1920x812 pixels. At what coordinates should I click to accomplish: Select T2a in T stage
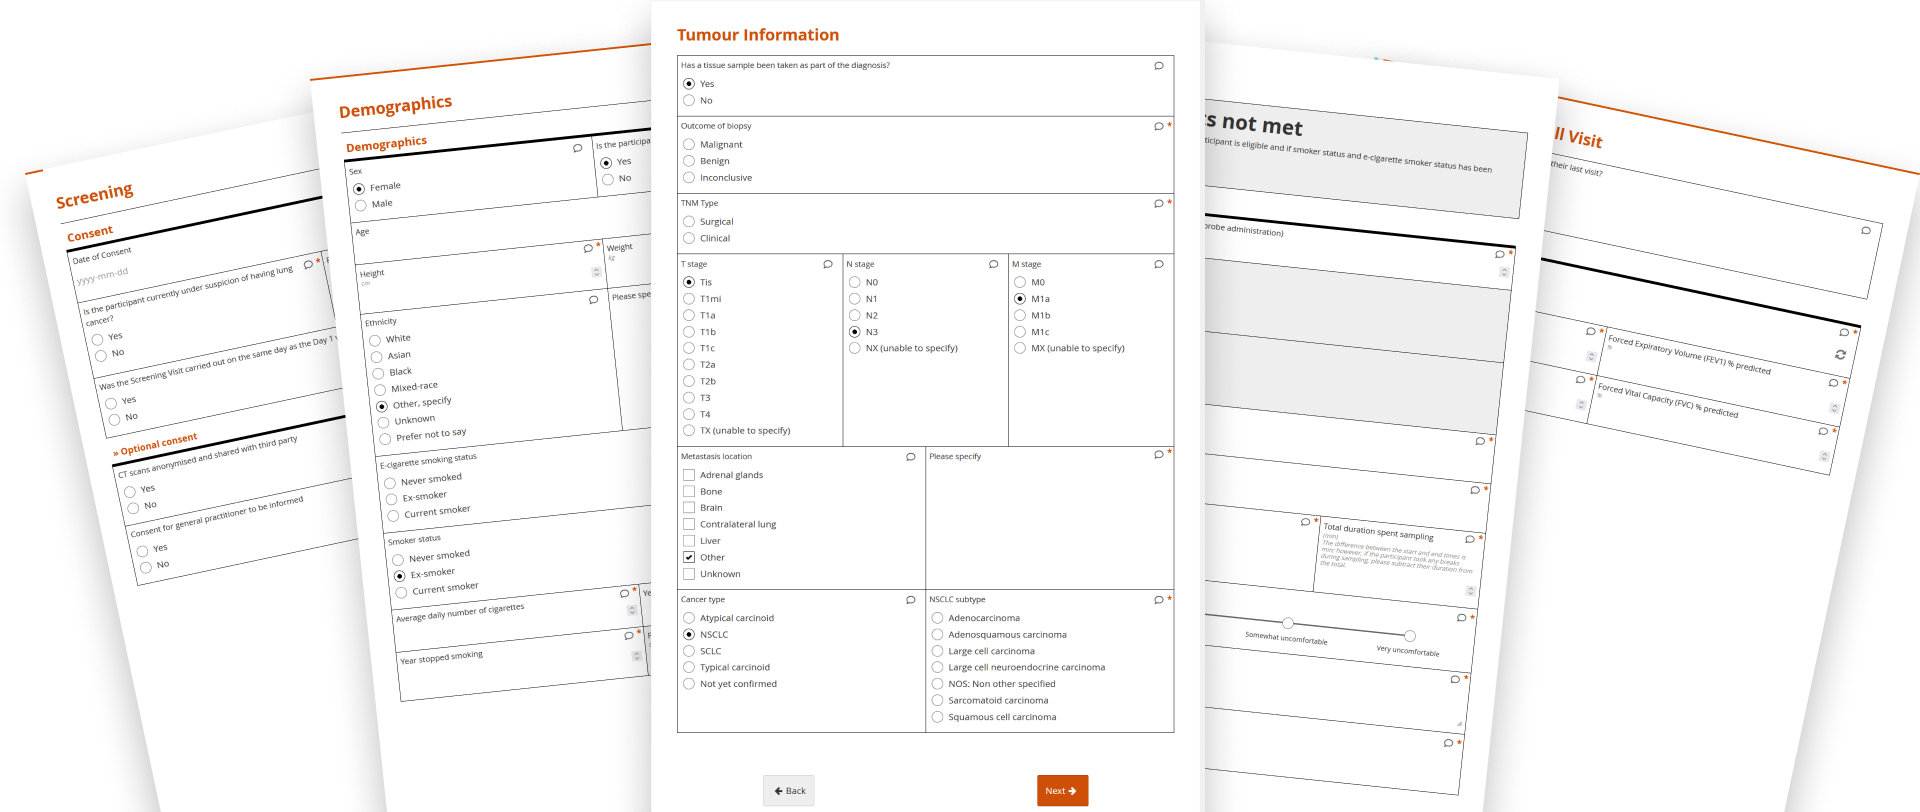click(x=689, y=365)
